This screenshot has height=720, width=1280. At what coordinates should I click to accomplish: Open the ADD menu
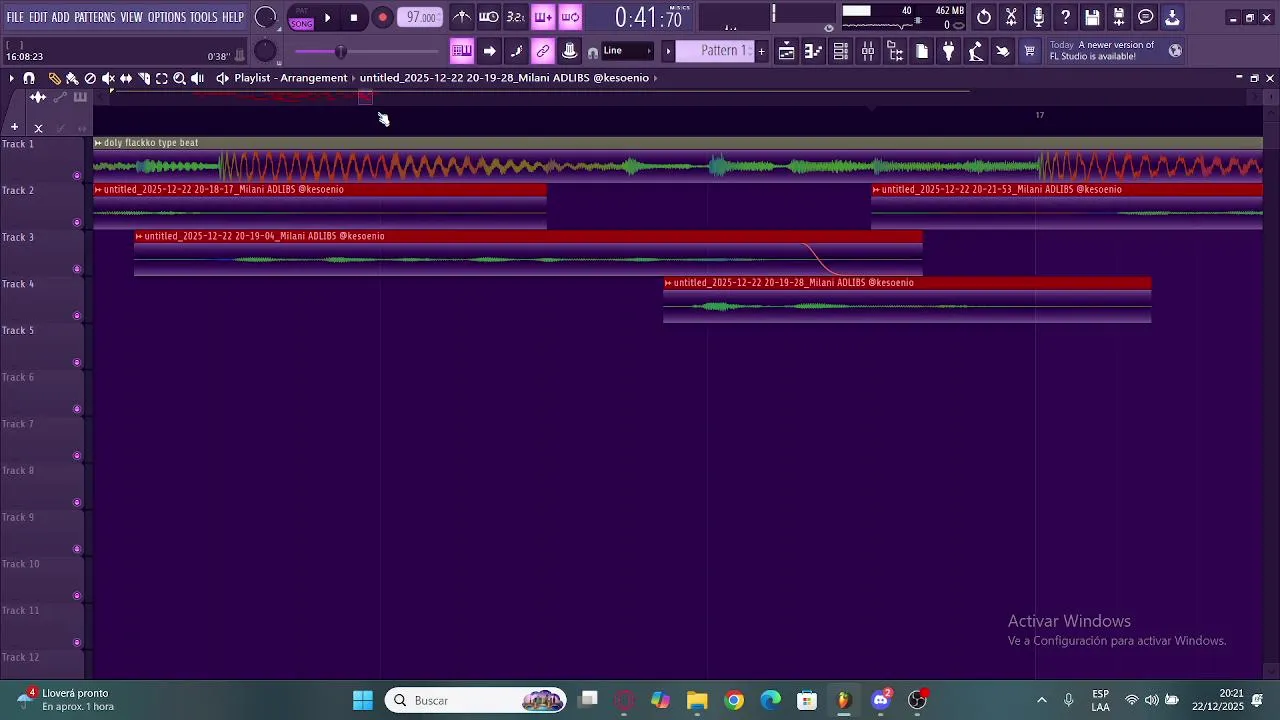tap(61, 17)
